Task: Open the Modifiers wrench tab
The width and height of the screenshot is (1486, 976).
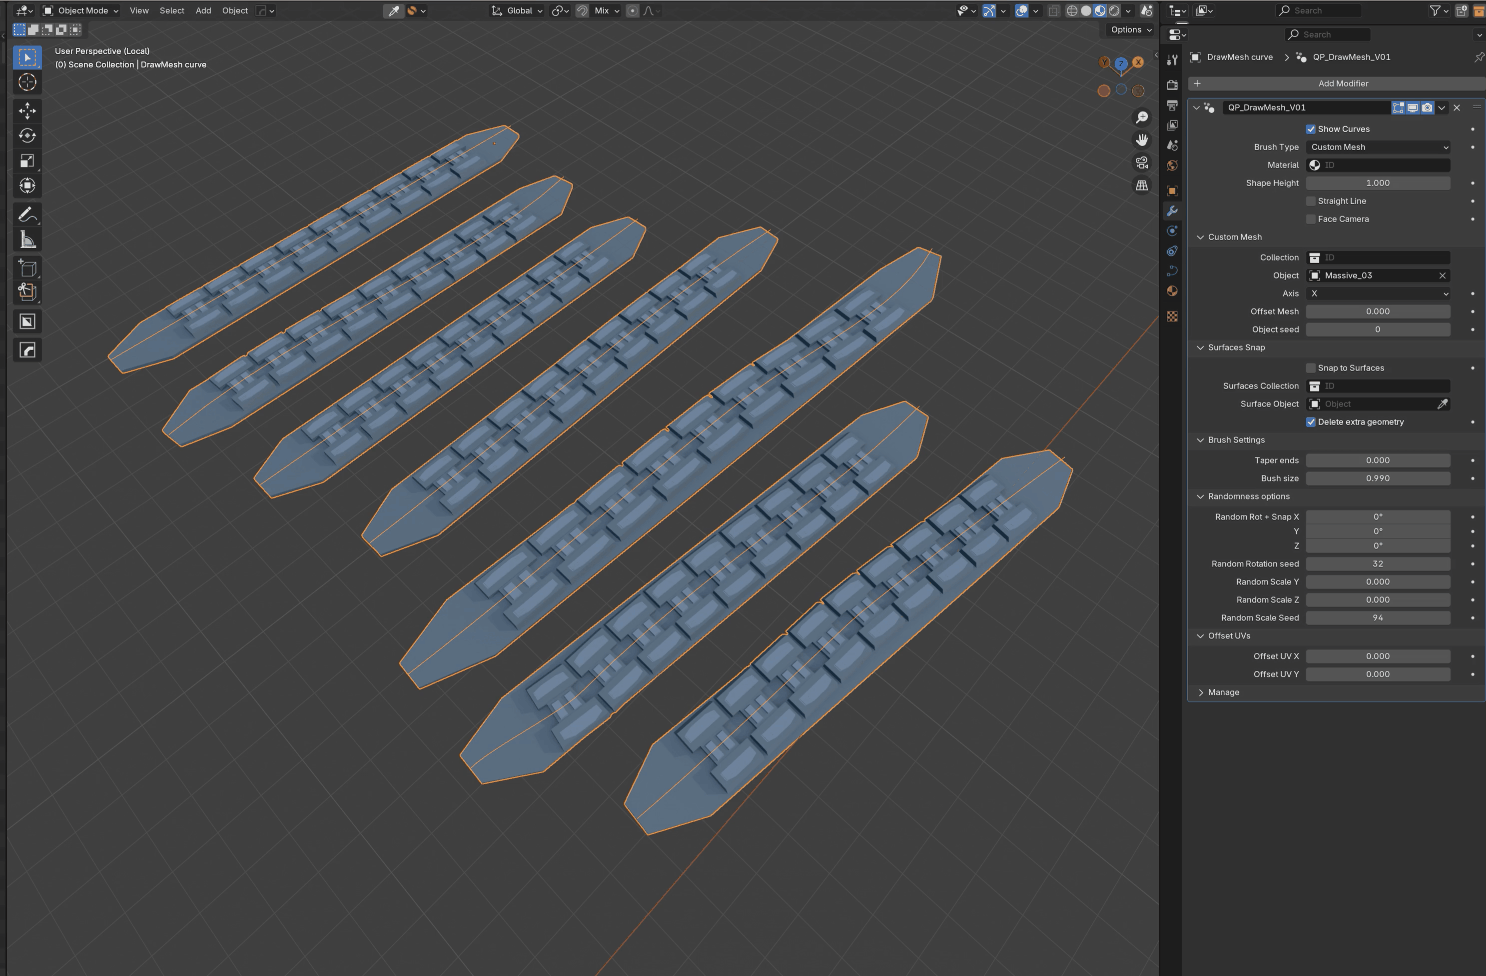Action: tap(1172, 211)
